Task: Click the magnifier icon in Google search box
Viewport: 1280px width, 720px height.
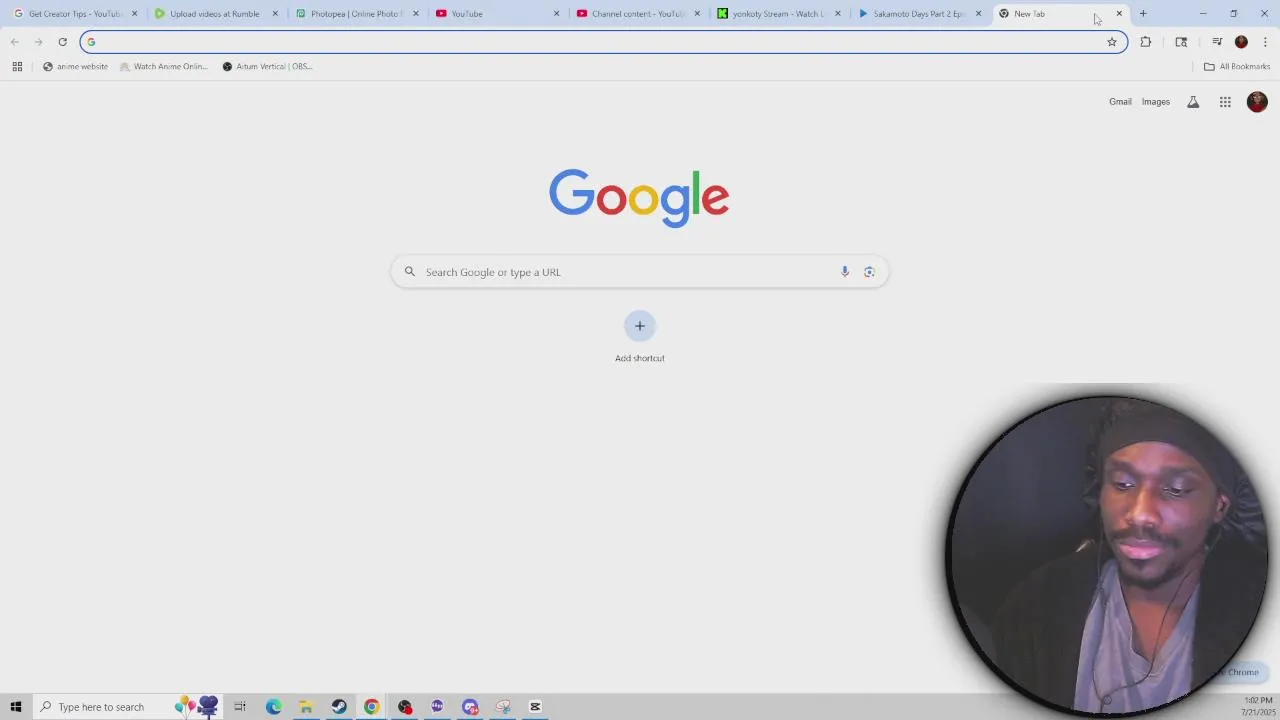Action: point(409,272)
